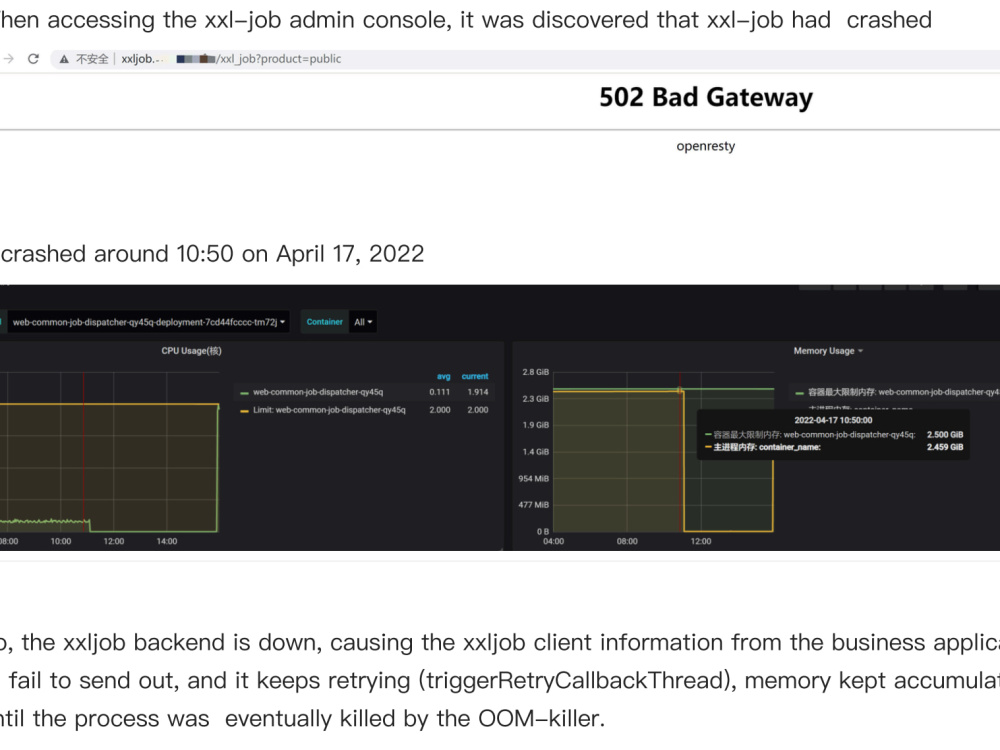This screenshot has height=750, width=1000.
Task: Reload the page with refresh icon
Action: coord(33,59)
